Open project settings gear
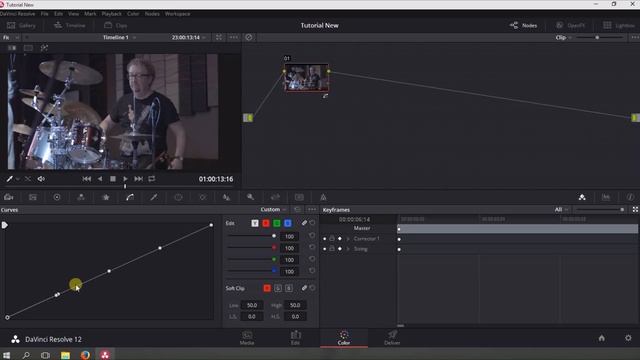640x360 pixels. tap(628, 338)
